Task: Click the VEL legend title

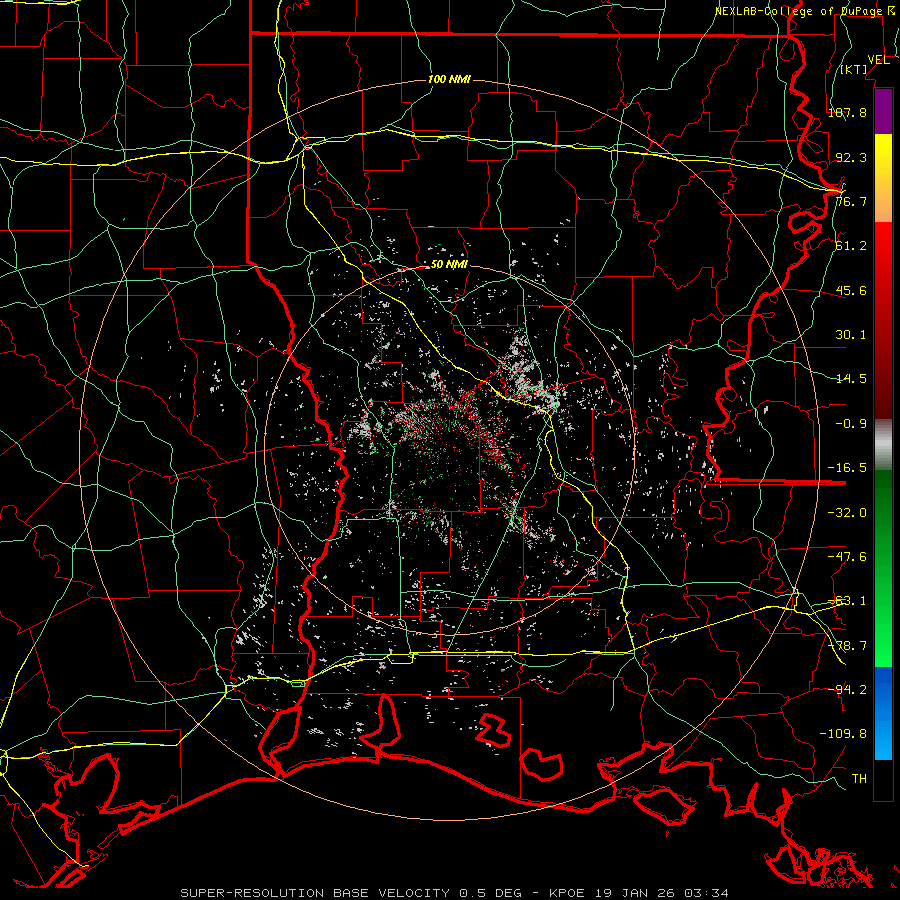Action: tap(879, 60)
